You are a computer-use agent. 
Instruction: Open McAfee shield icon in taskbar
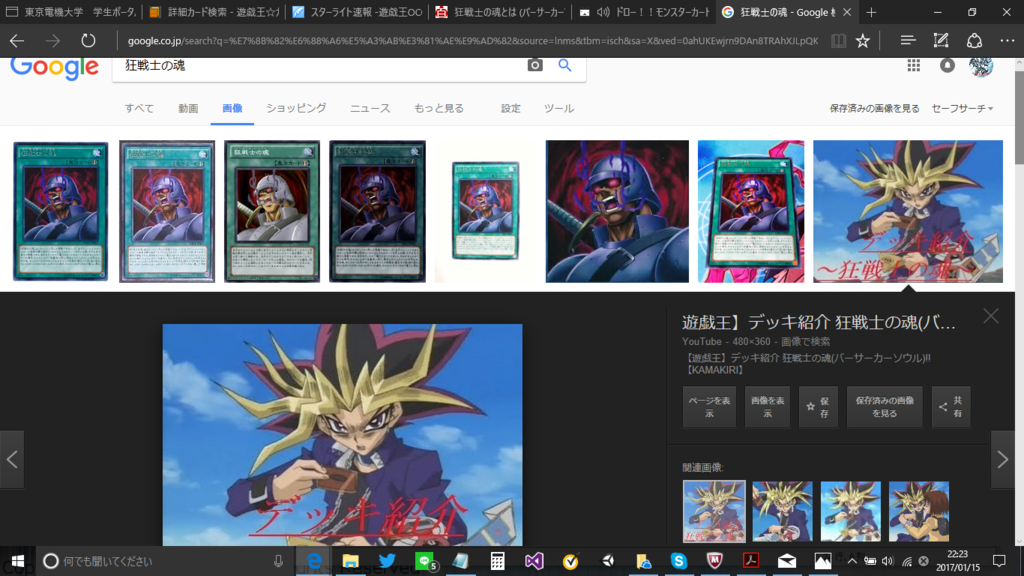point(714,561)
